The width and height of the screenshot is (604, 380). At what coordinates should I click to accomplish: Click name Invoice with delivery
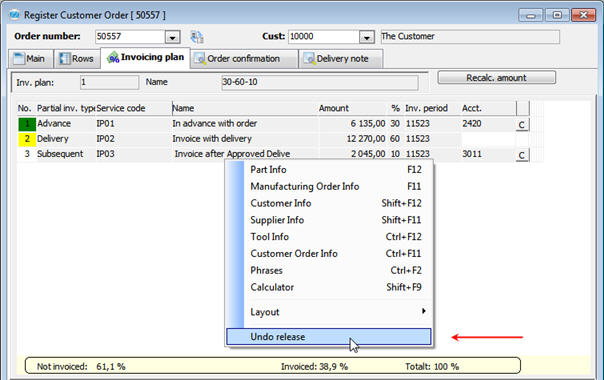[x=212, y=139]
